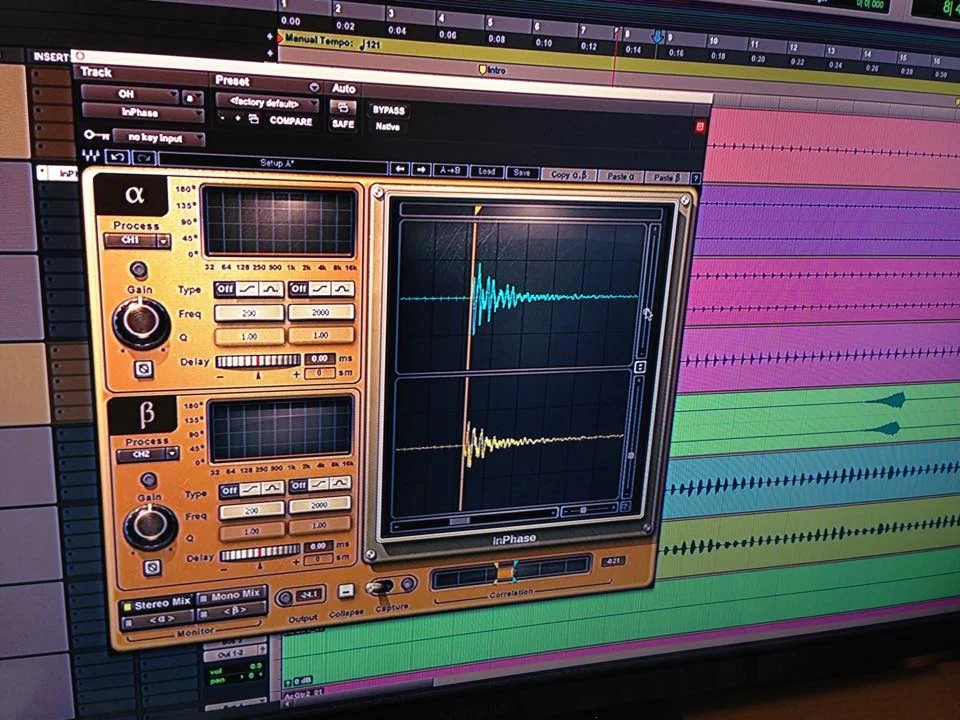Click the preset copy settings icon

253,119
